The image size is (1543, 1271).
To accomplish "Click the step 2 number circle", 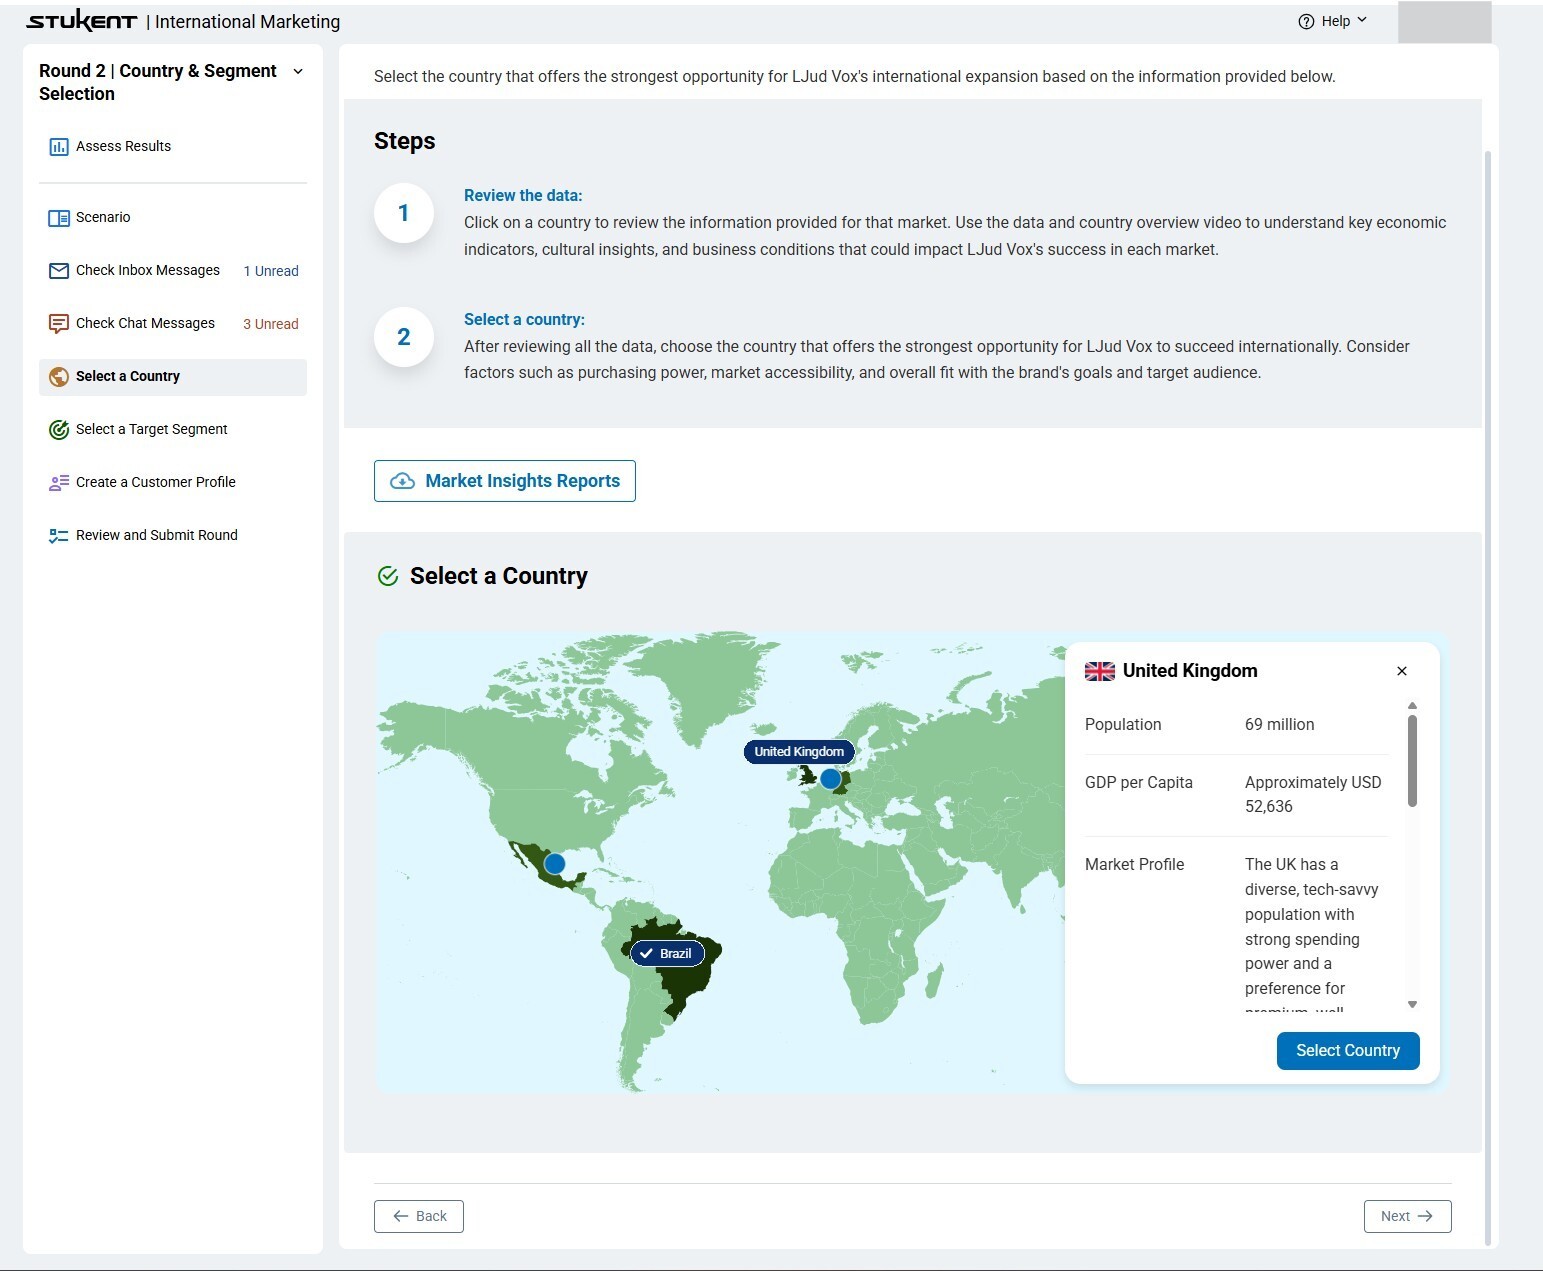I will (x=404, y=337).
